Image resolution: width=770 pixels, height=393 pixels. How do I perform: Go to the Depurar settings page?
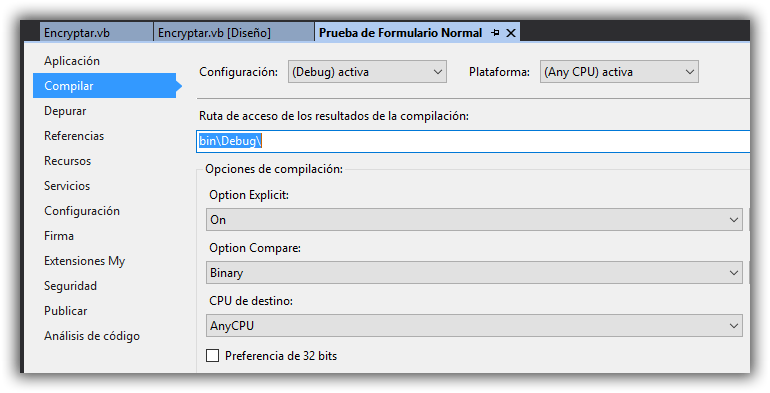tap(65, 111)
